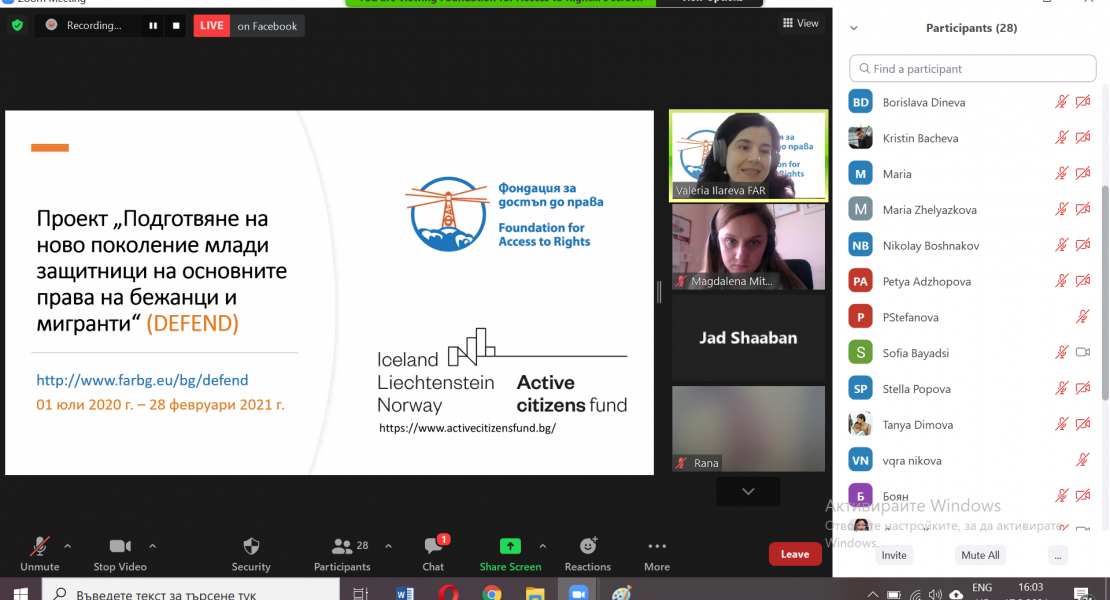The width and height of the screenshot is (1110, 600).
Task: Open farbg.eu/bg/defend link on slide
Action: 142,381
